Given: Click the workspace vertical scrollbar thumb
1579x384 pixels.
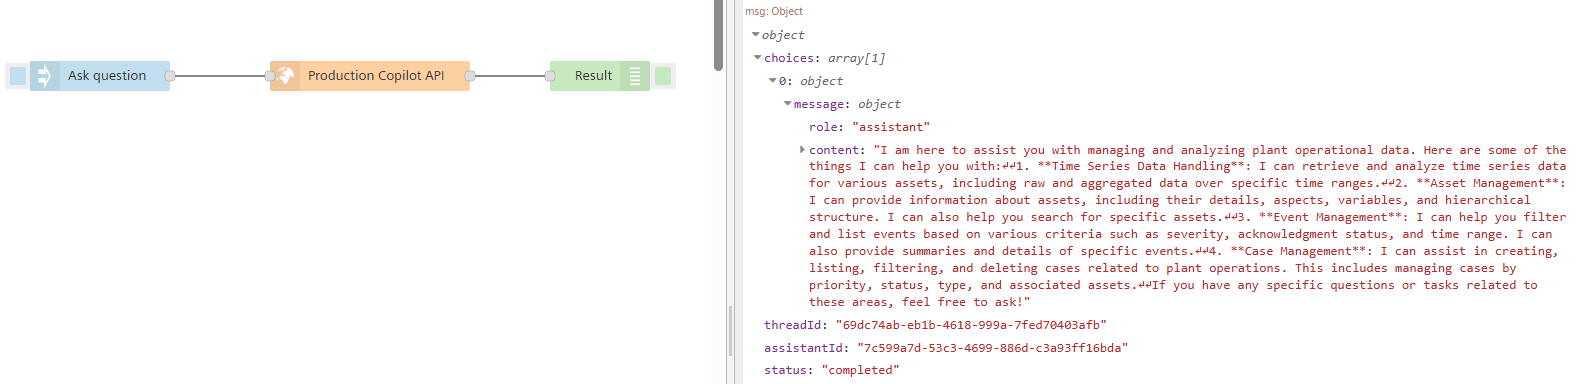Looking at the screenshot, I should [x=718, y=35].
